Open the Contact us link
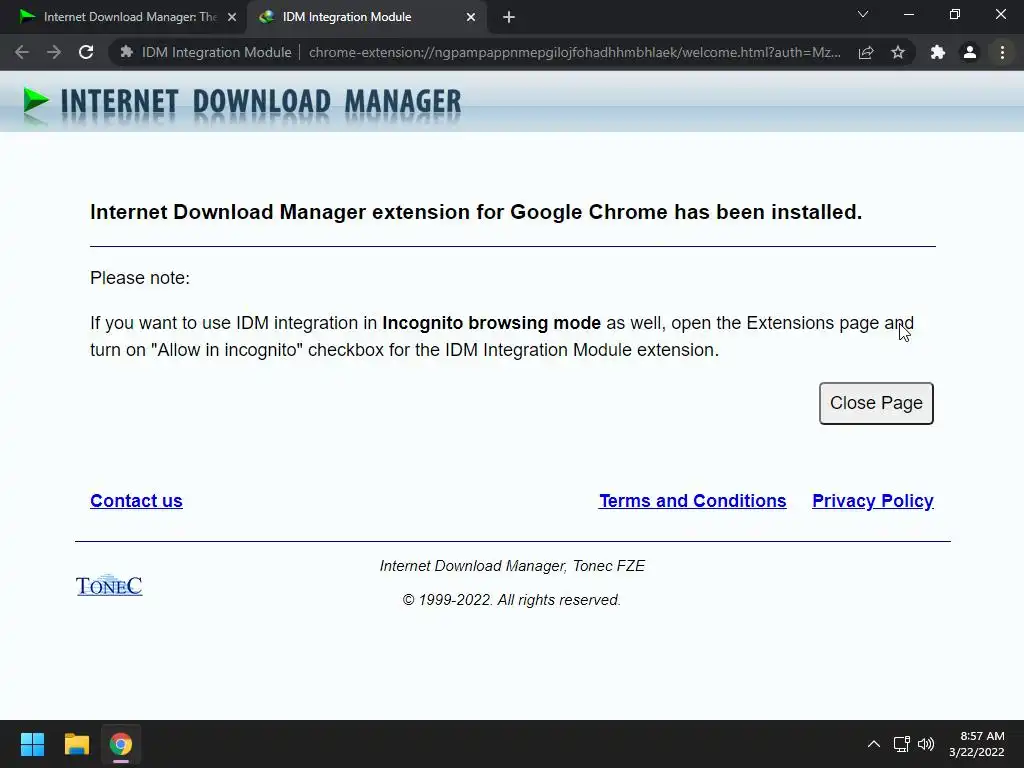Screen dimensions: 1024x768 (x=136, y=501)
